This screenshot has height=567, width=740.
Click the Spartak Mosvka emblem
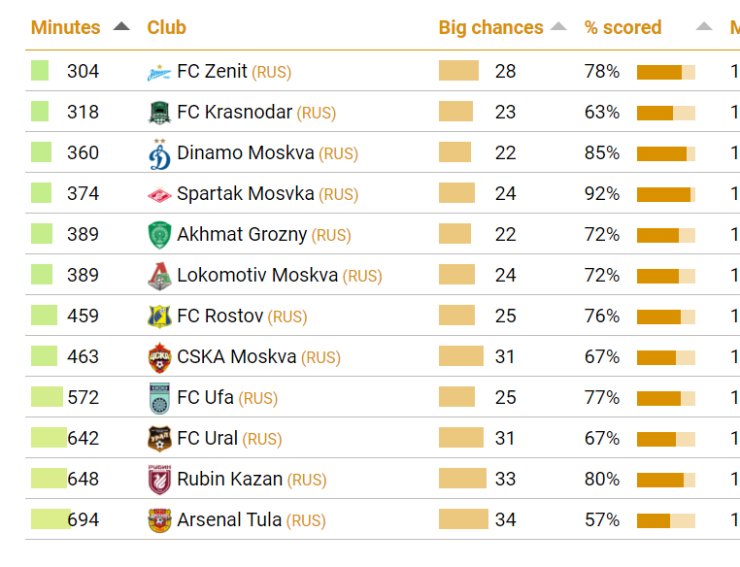pyautogui.click(x=160, y=195)
